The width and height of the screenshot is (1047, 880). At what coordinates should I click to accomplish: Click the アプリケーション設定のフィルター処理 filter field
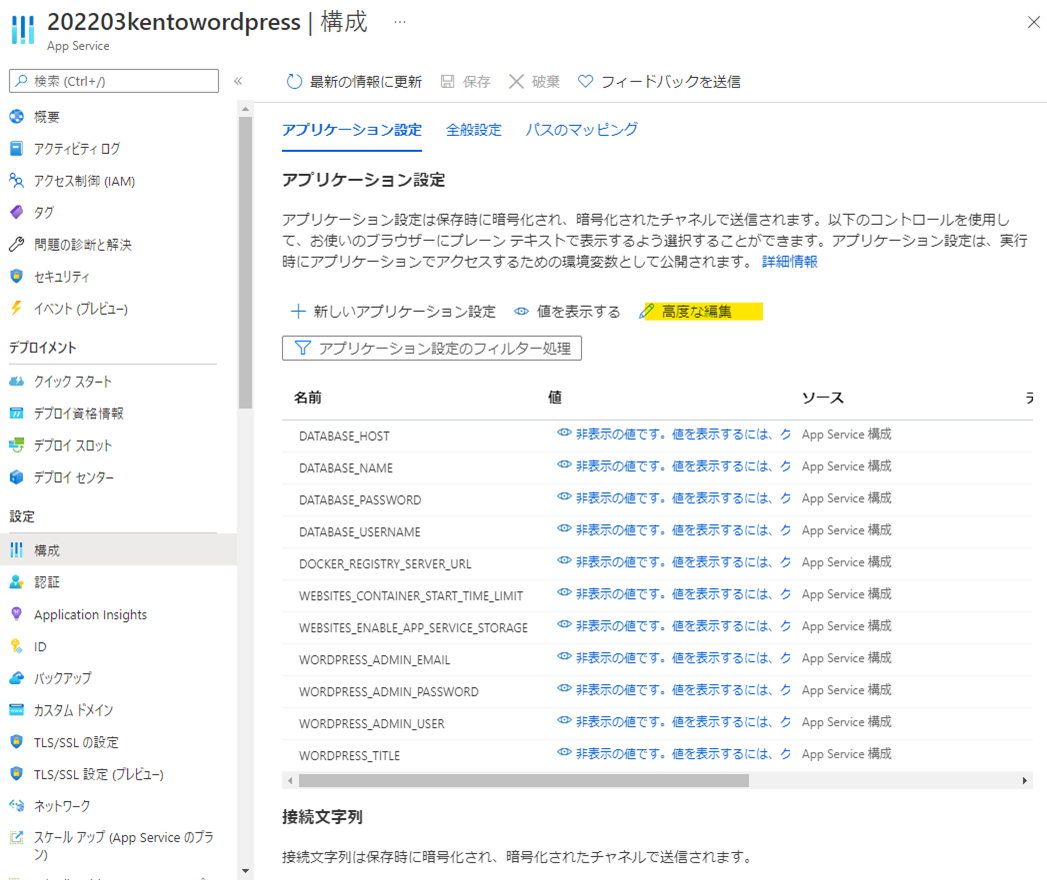[432, 348]
